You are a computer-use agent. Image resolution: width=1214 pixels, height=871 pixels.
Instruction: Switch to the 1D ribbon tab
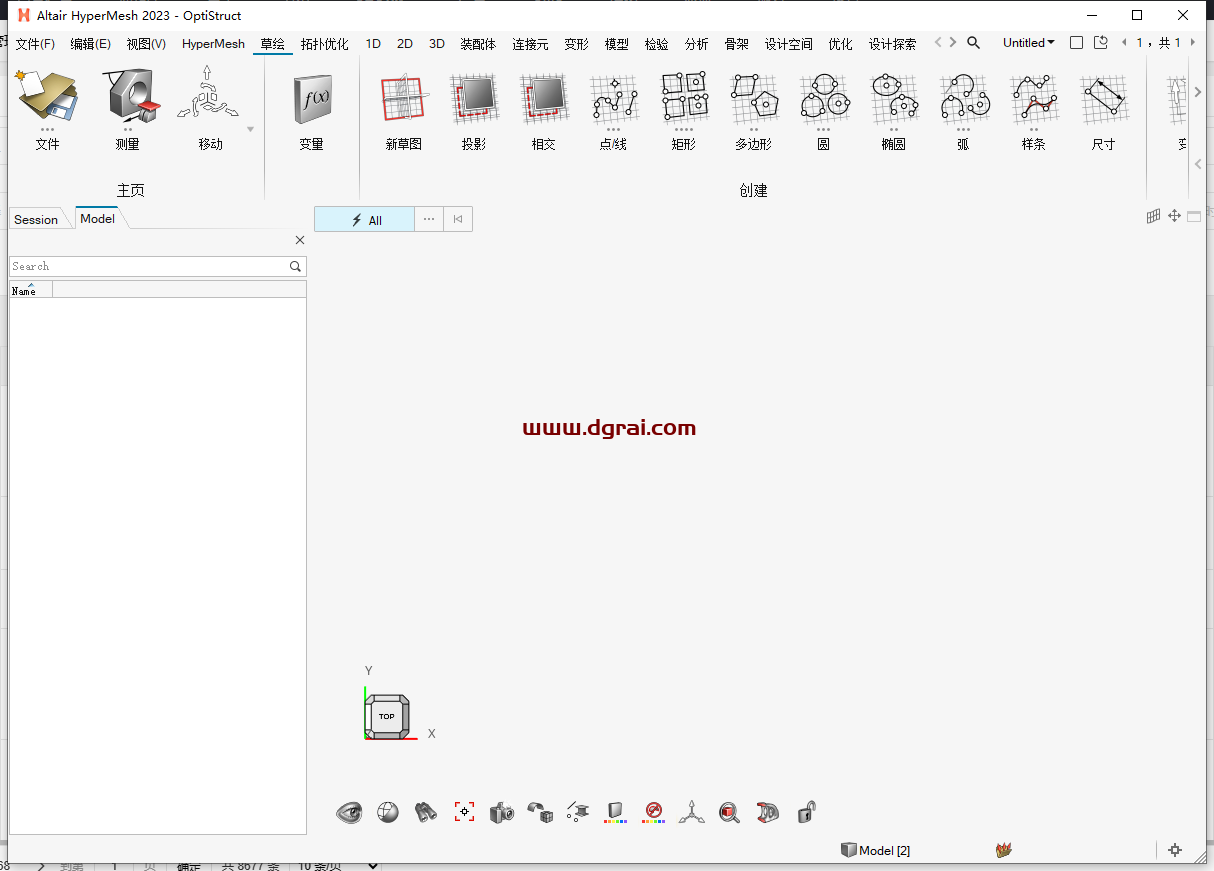(373, 44)
